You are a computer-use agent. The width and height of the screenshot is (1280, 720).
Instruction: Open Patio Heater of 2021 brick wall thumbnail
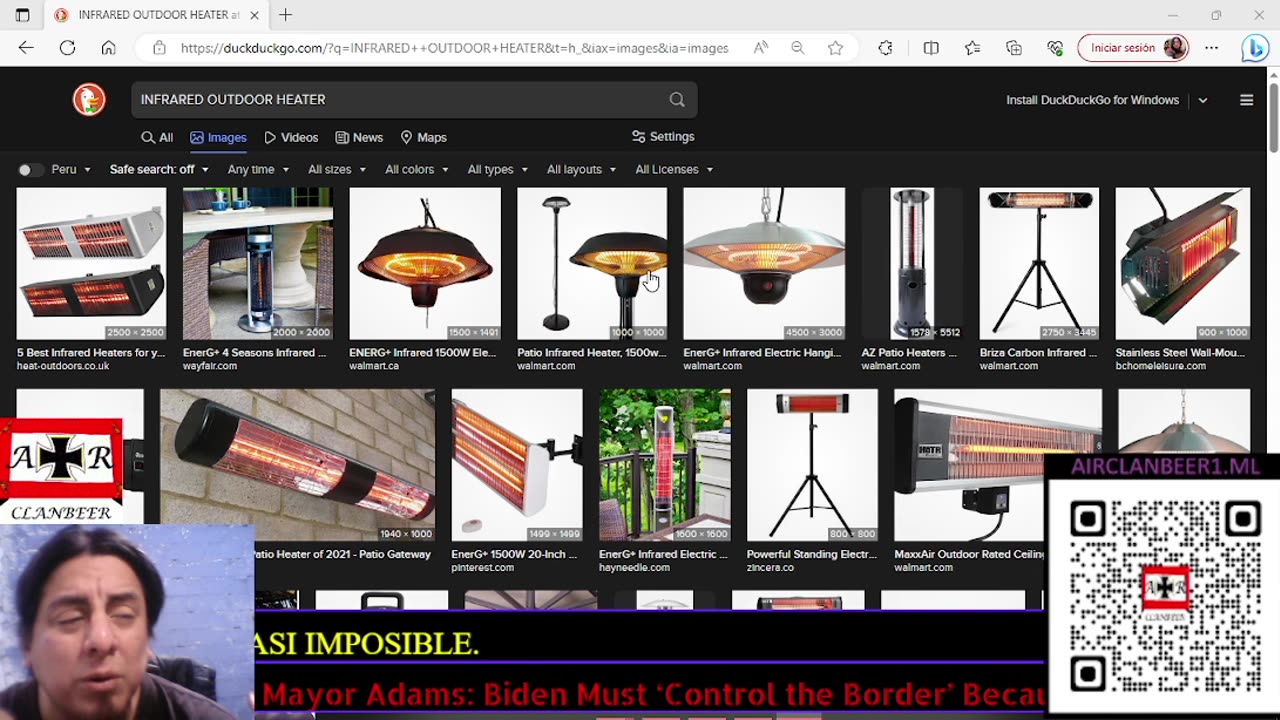(x=297, y=465)
